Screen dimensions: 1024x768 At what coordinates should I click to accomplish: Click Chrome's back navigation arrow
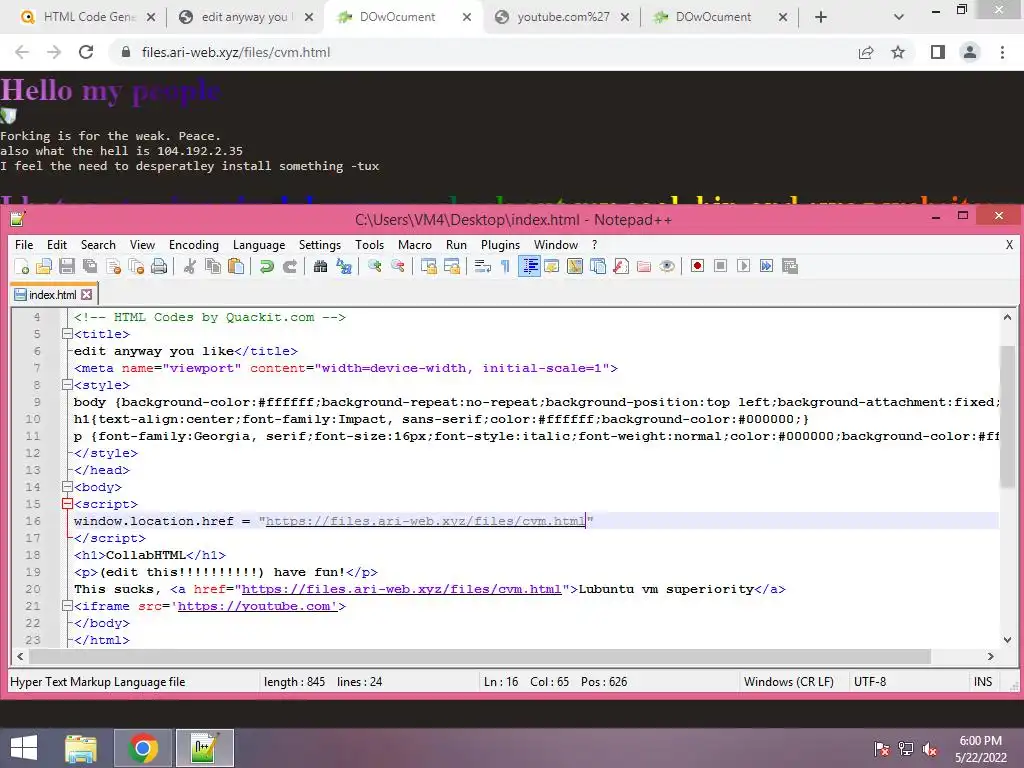coord(22,52)
